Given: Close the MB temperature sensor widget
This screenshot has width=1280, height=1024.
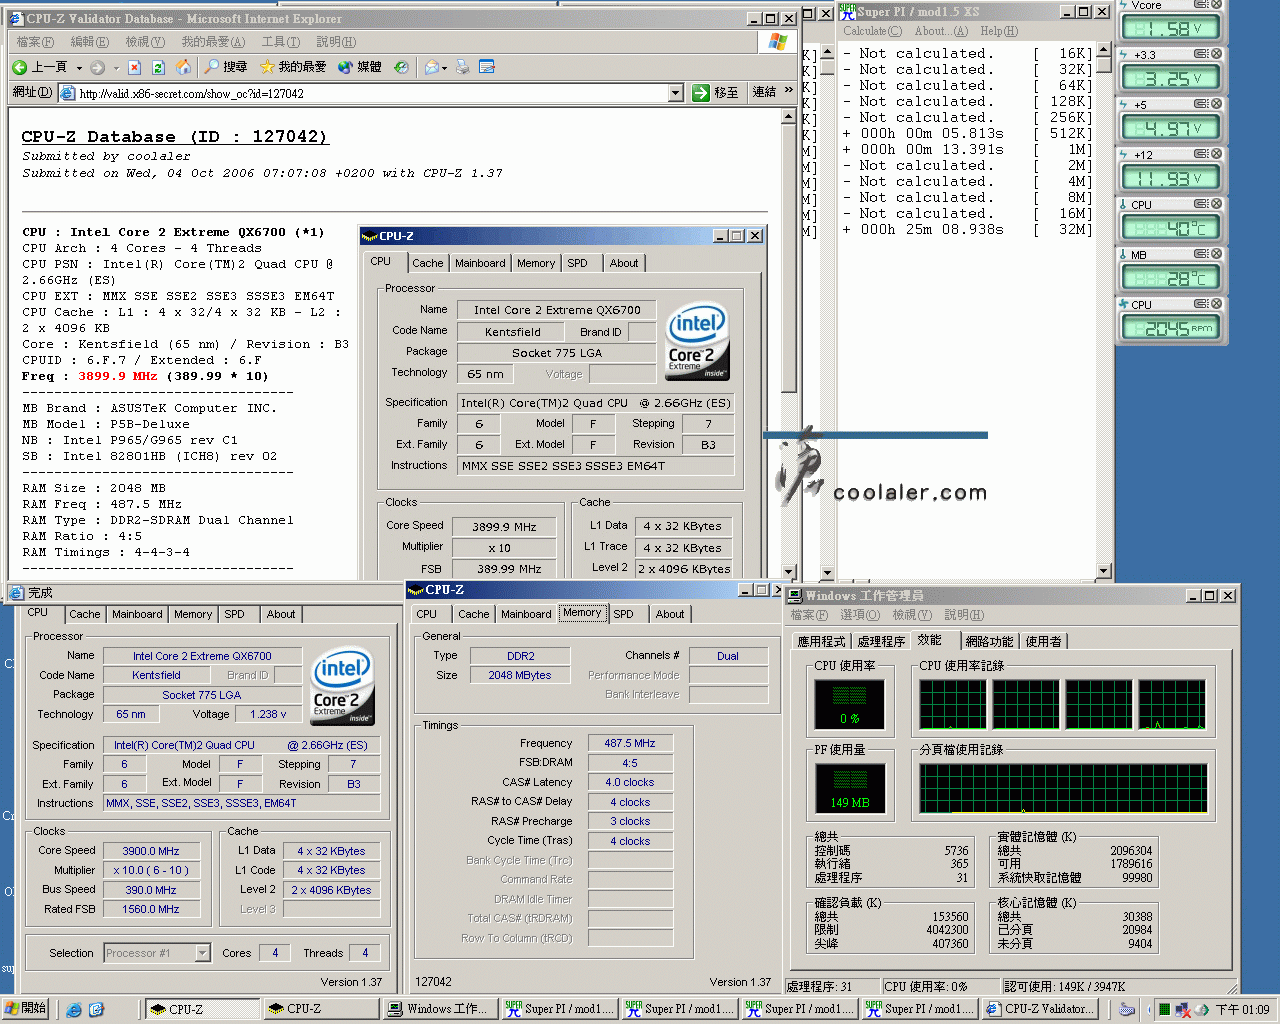Looking at the screenshot, I should point(1217,254).
